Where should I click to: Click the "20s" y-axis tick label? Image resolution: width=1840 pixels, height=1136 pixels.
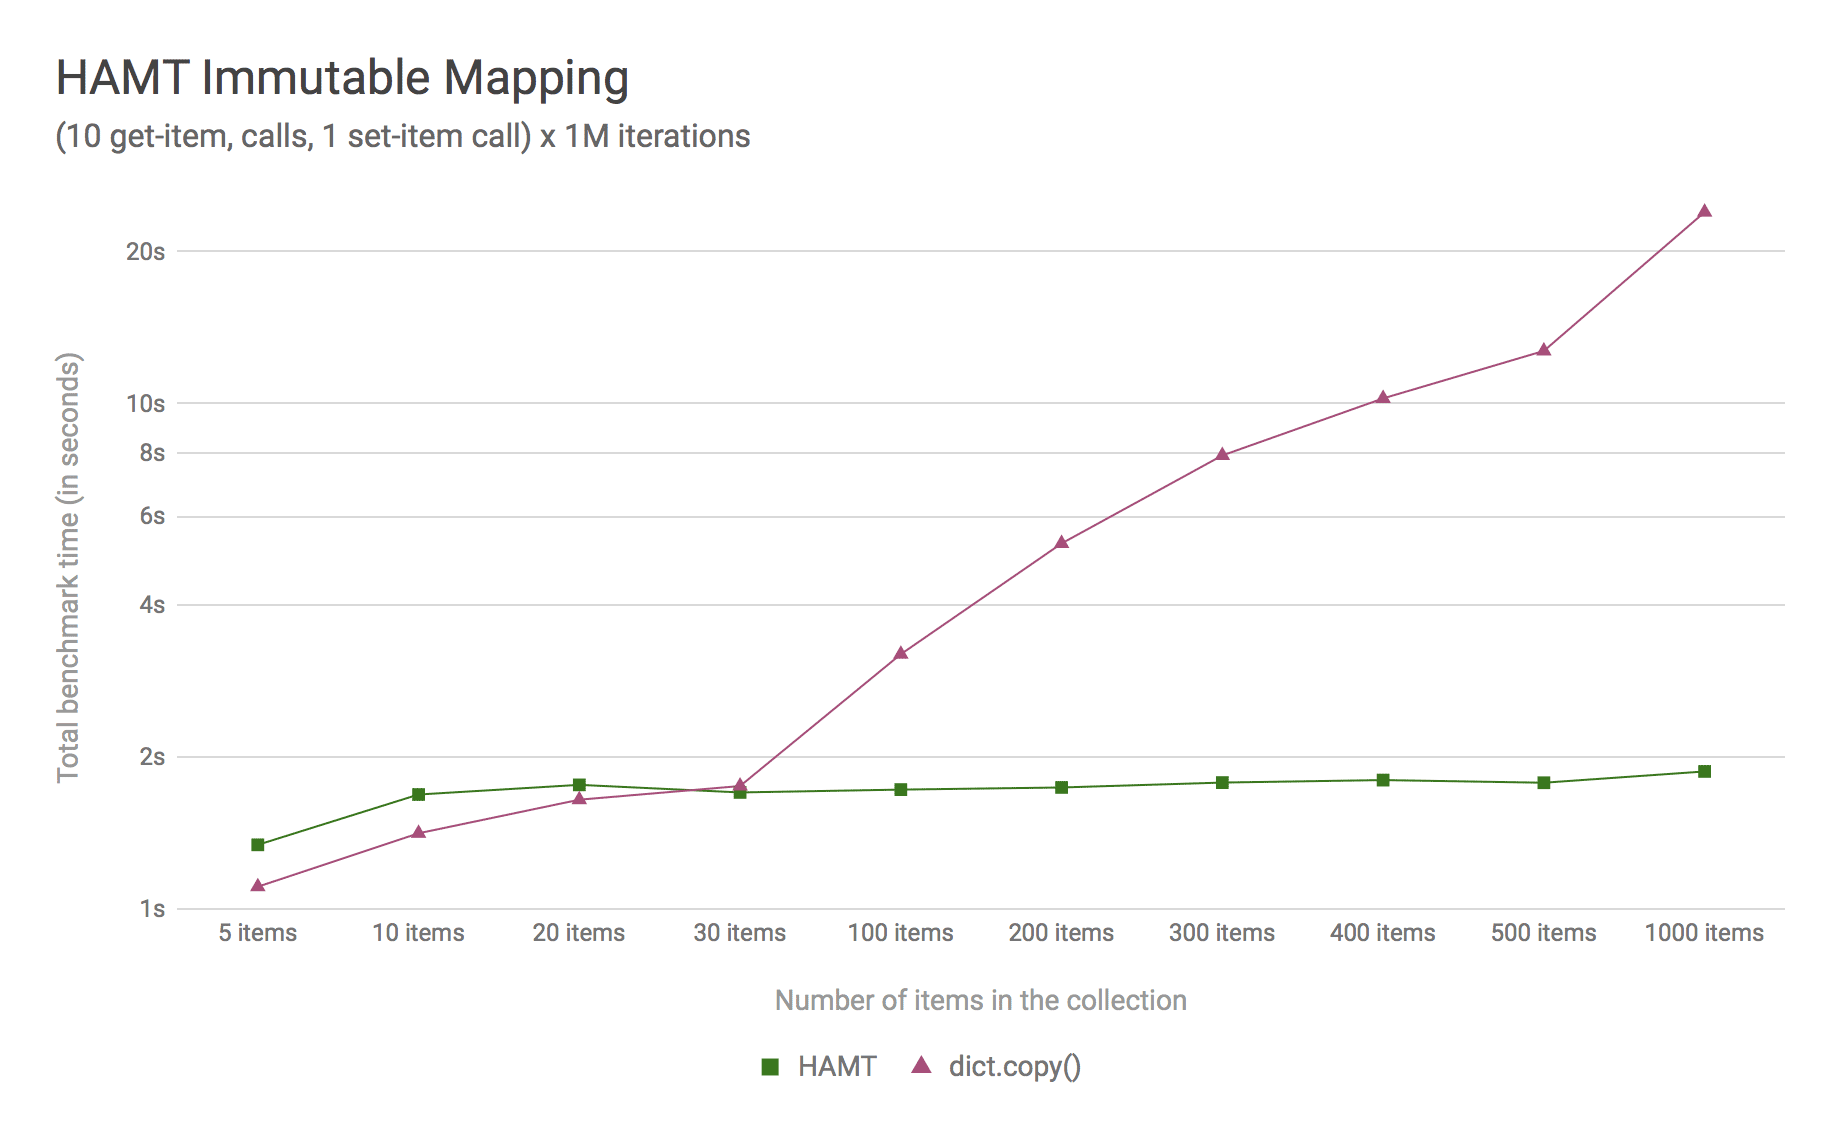(146, 252)
